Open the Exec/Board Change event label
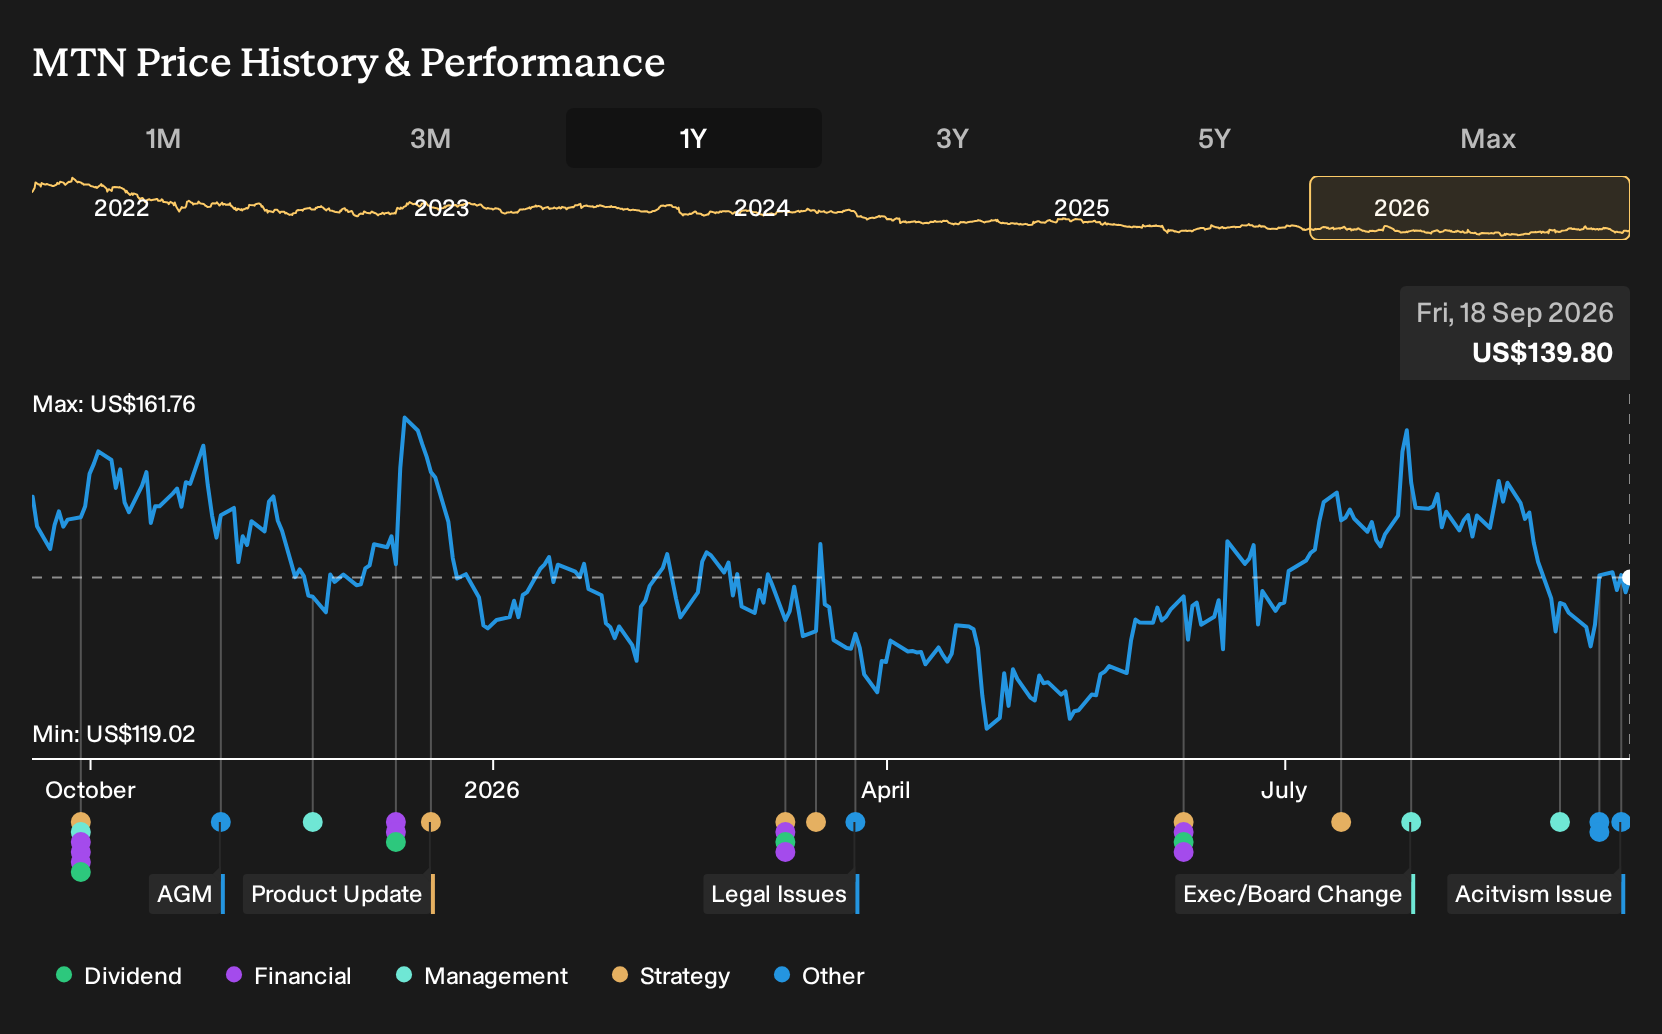Image resolution: width=1662 pixels, height=1034 pixels. click(1295, 894)
